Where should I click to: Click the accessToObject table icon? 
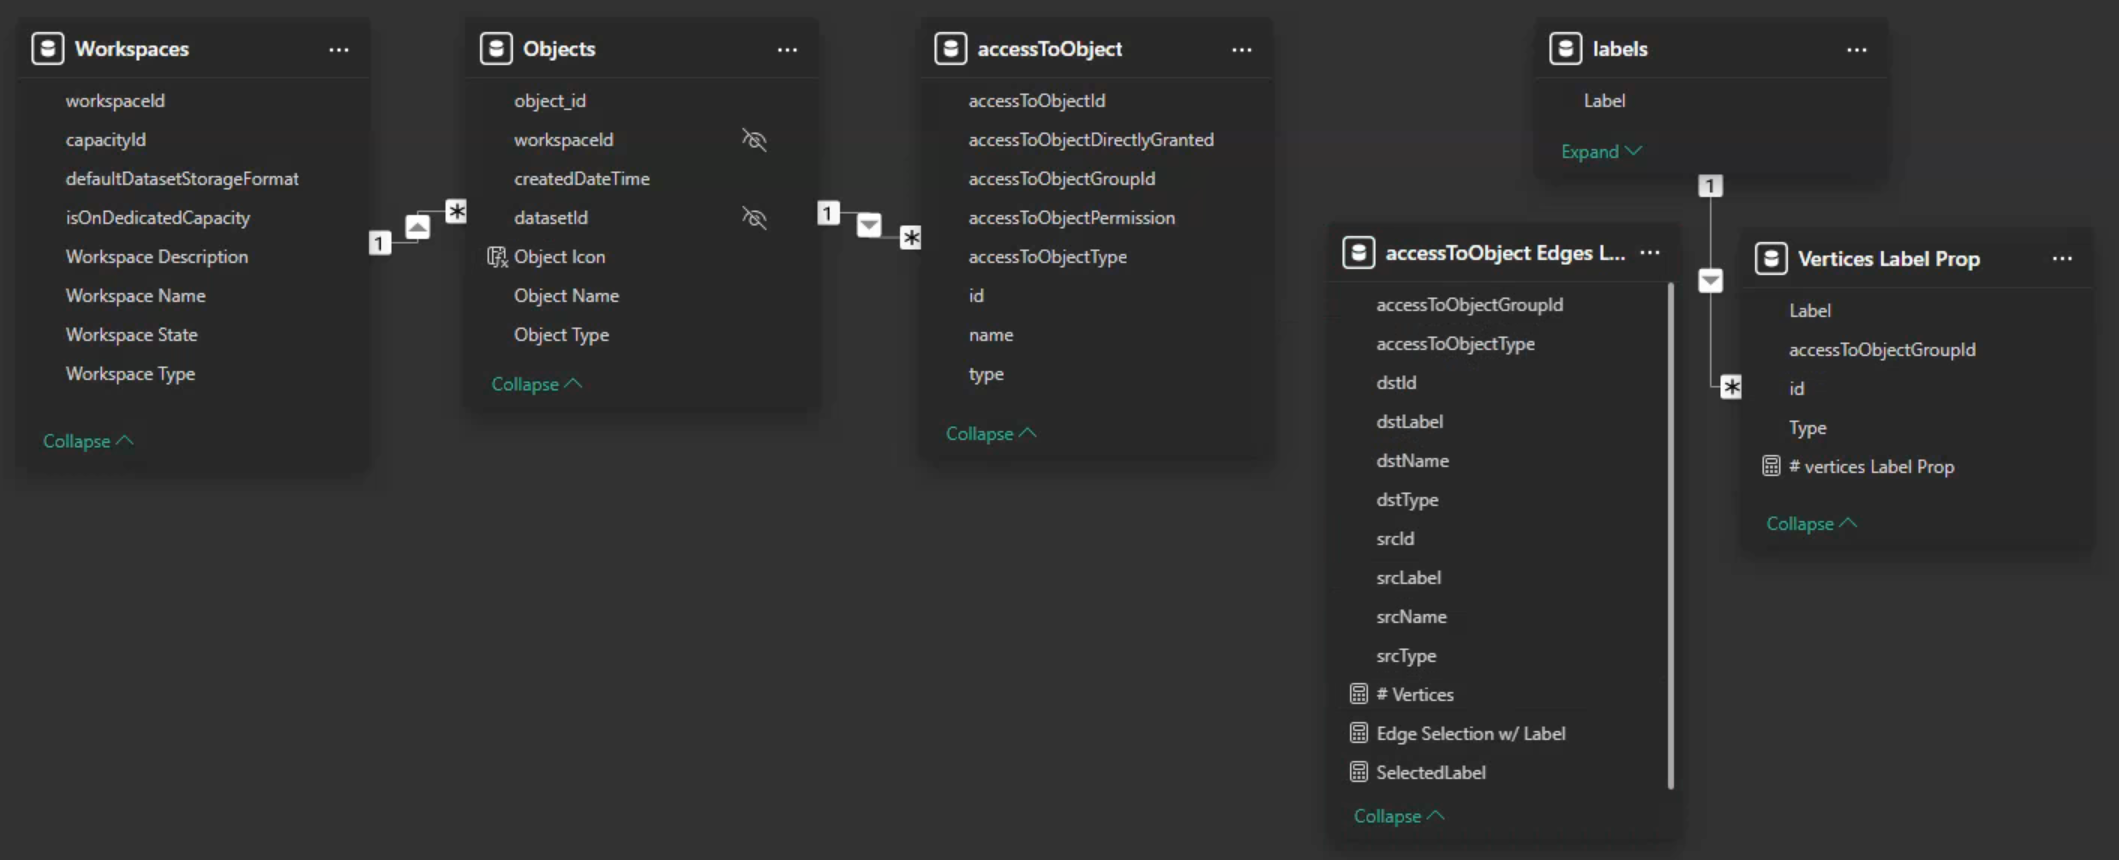pyautogui.click(x=950, y=49)
